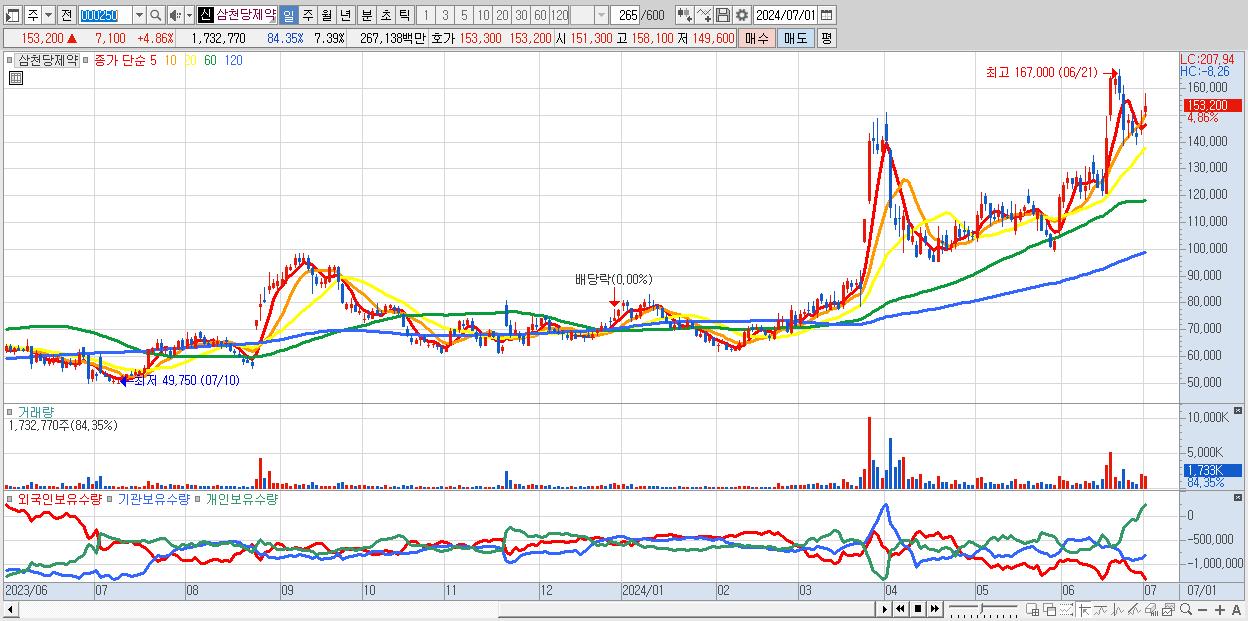The width and height of the screenshot is (1248, 621).
Task: Click the plus zoom-in icon
Action: (1220, 610)
